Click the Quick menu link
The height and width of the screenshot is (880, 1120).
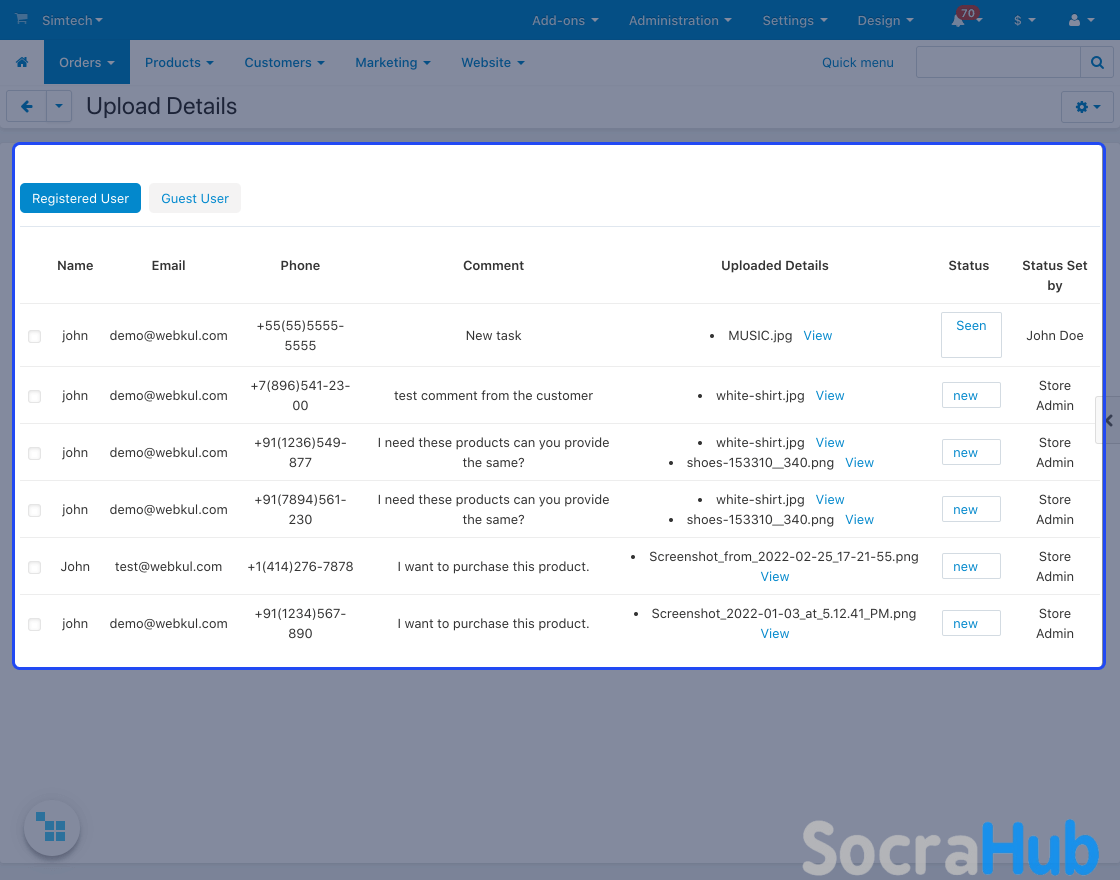[857, 62]
